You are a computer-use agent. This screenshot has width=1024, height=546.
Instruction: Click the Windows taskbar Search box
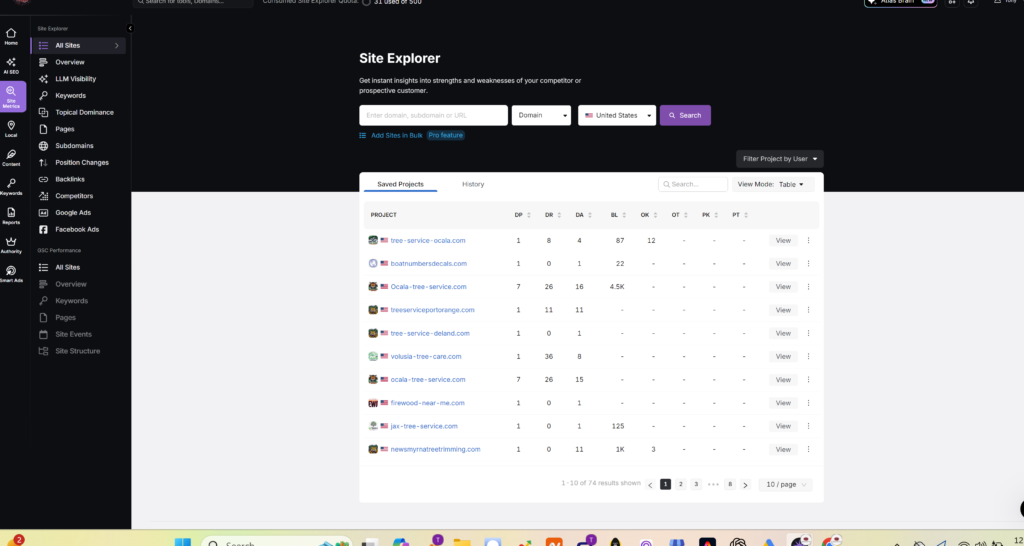(277, 542)
